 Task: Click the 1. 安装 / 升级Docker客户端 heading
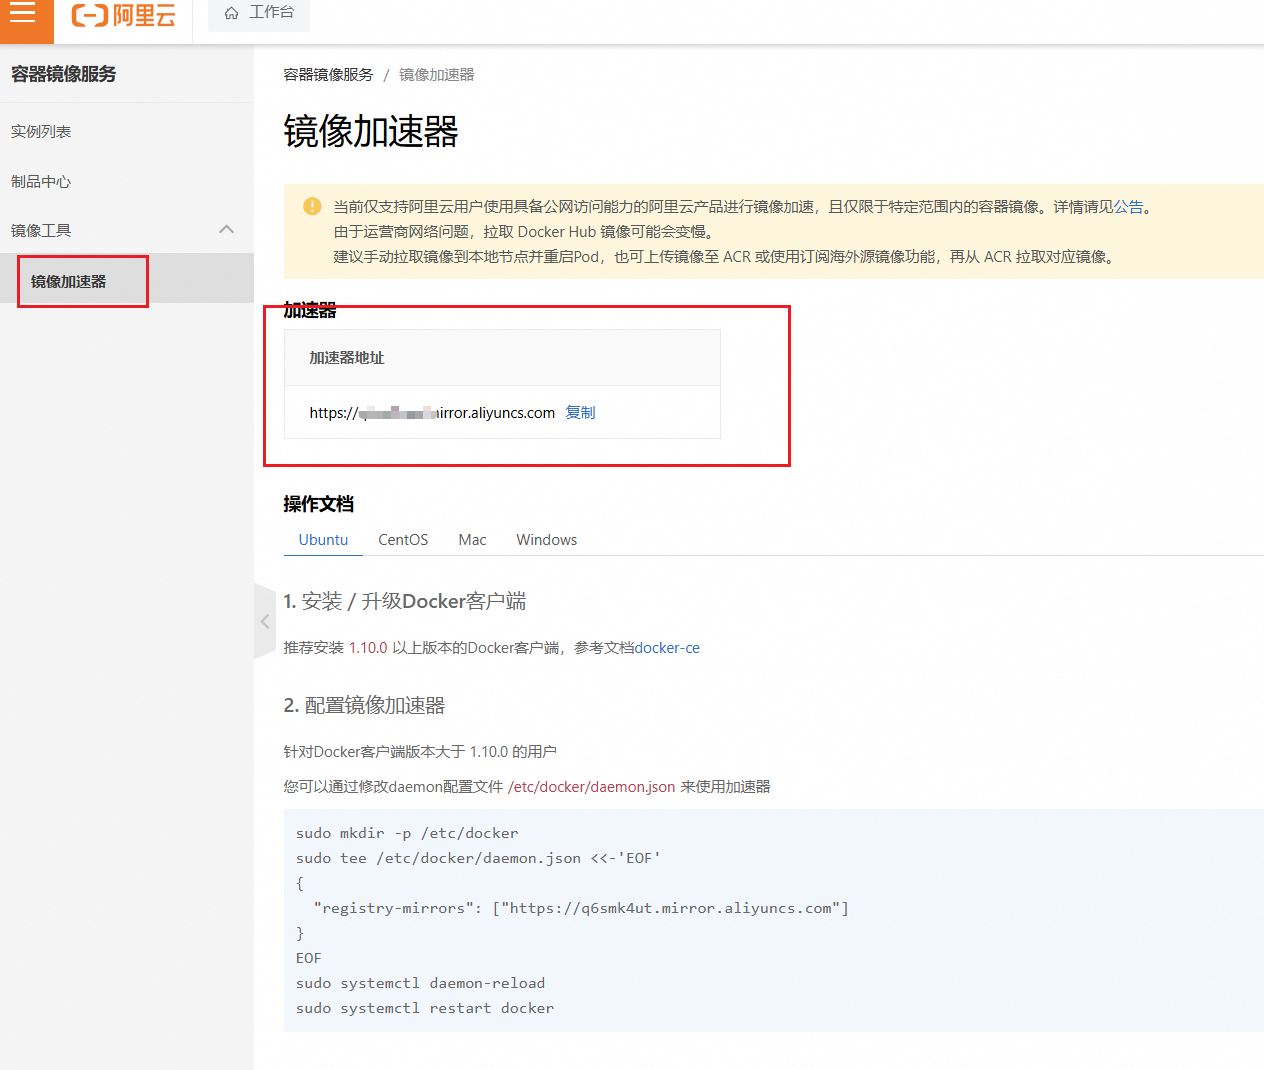coord(405,601)
